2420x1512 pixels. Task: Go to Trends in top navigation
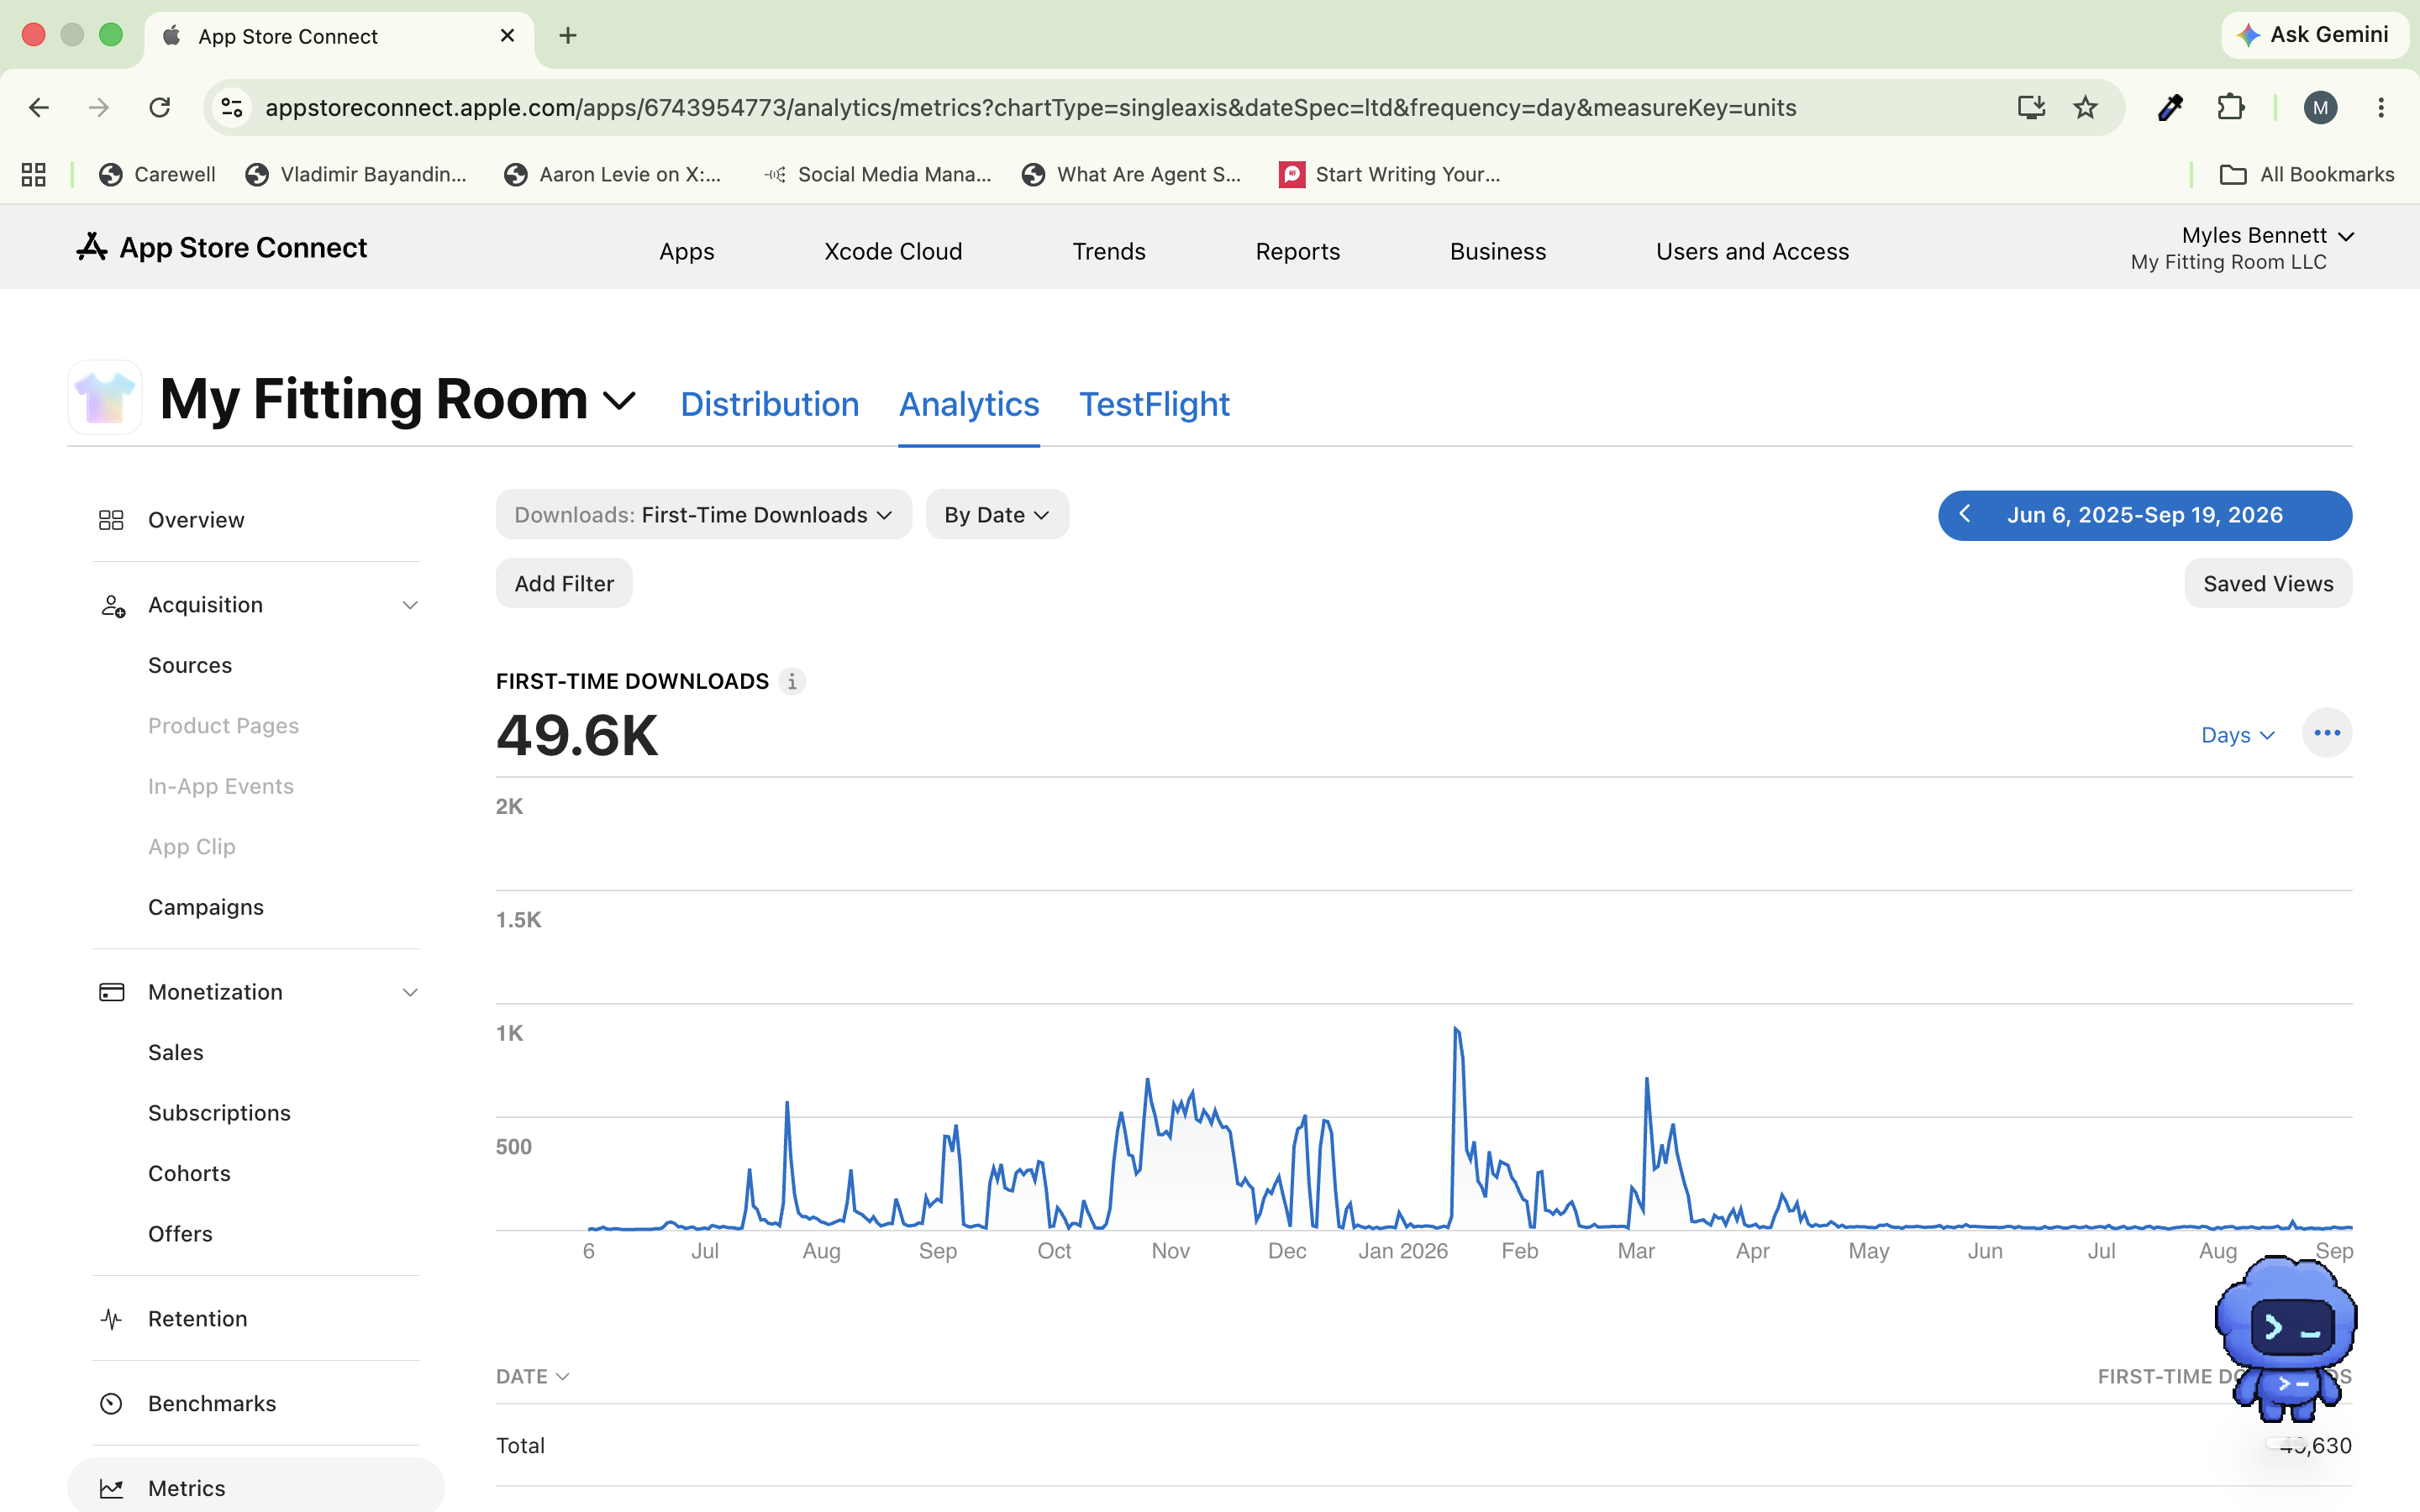1109,252
